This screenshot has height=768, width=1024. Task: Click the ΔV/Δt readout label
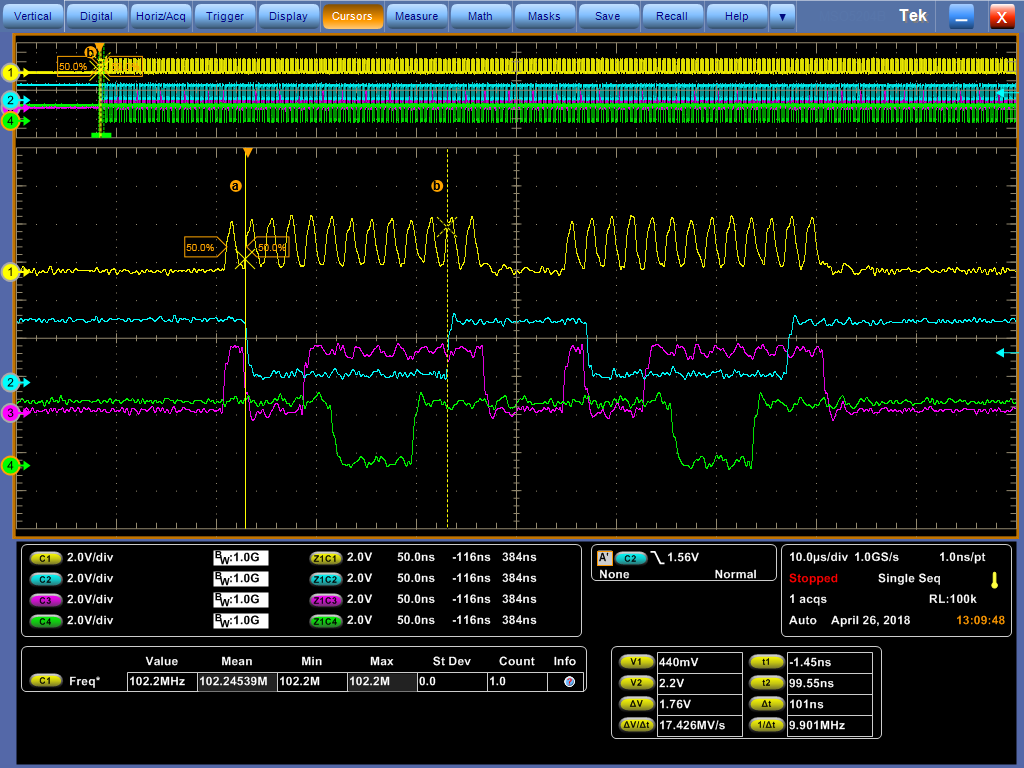click(636, 725)
